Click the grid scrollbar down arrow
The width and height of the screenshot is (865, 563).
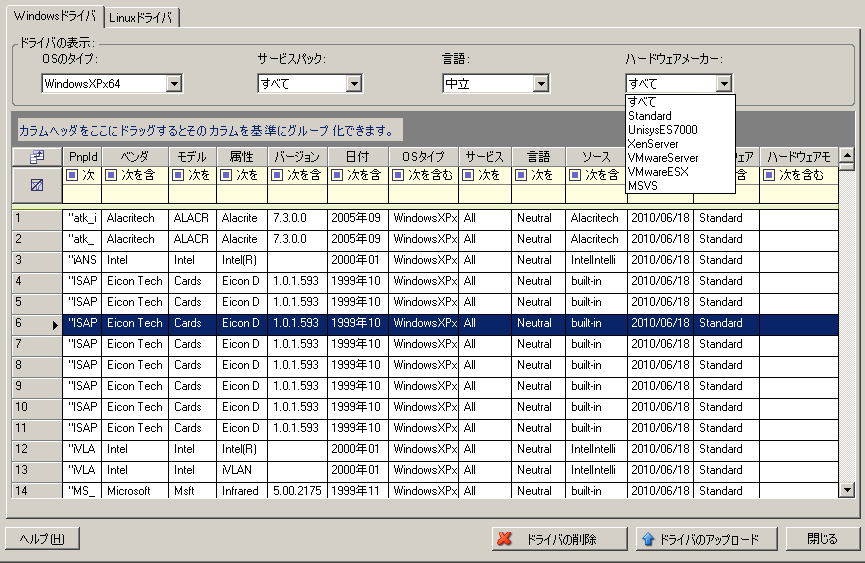coord(846,489)
